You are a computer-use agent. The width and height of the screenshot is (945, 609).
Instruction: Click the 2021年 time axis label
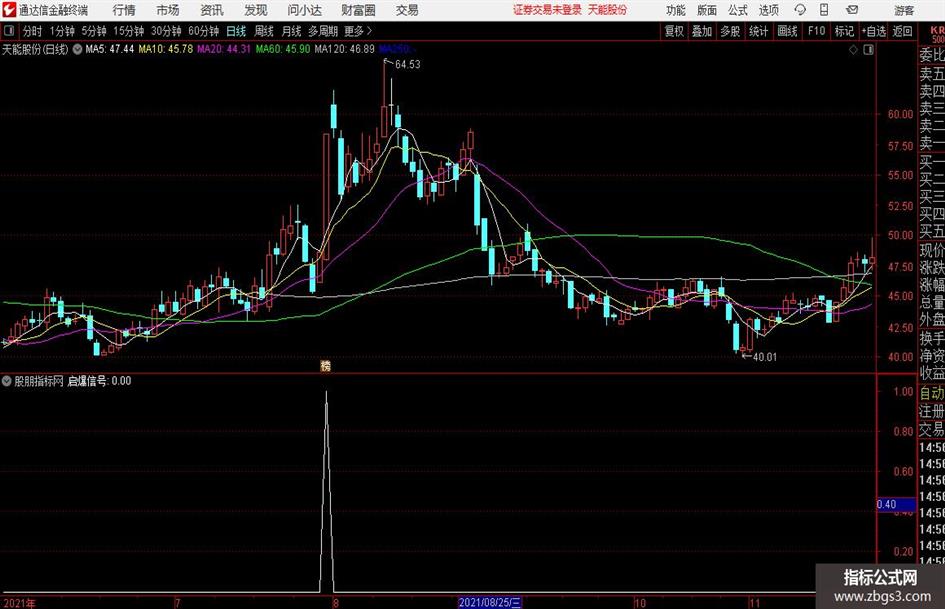20,603
